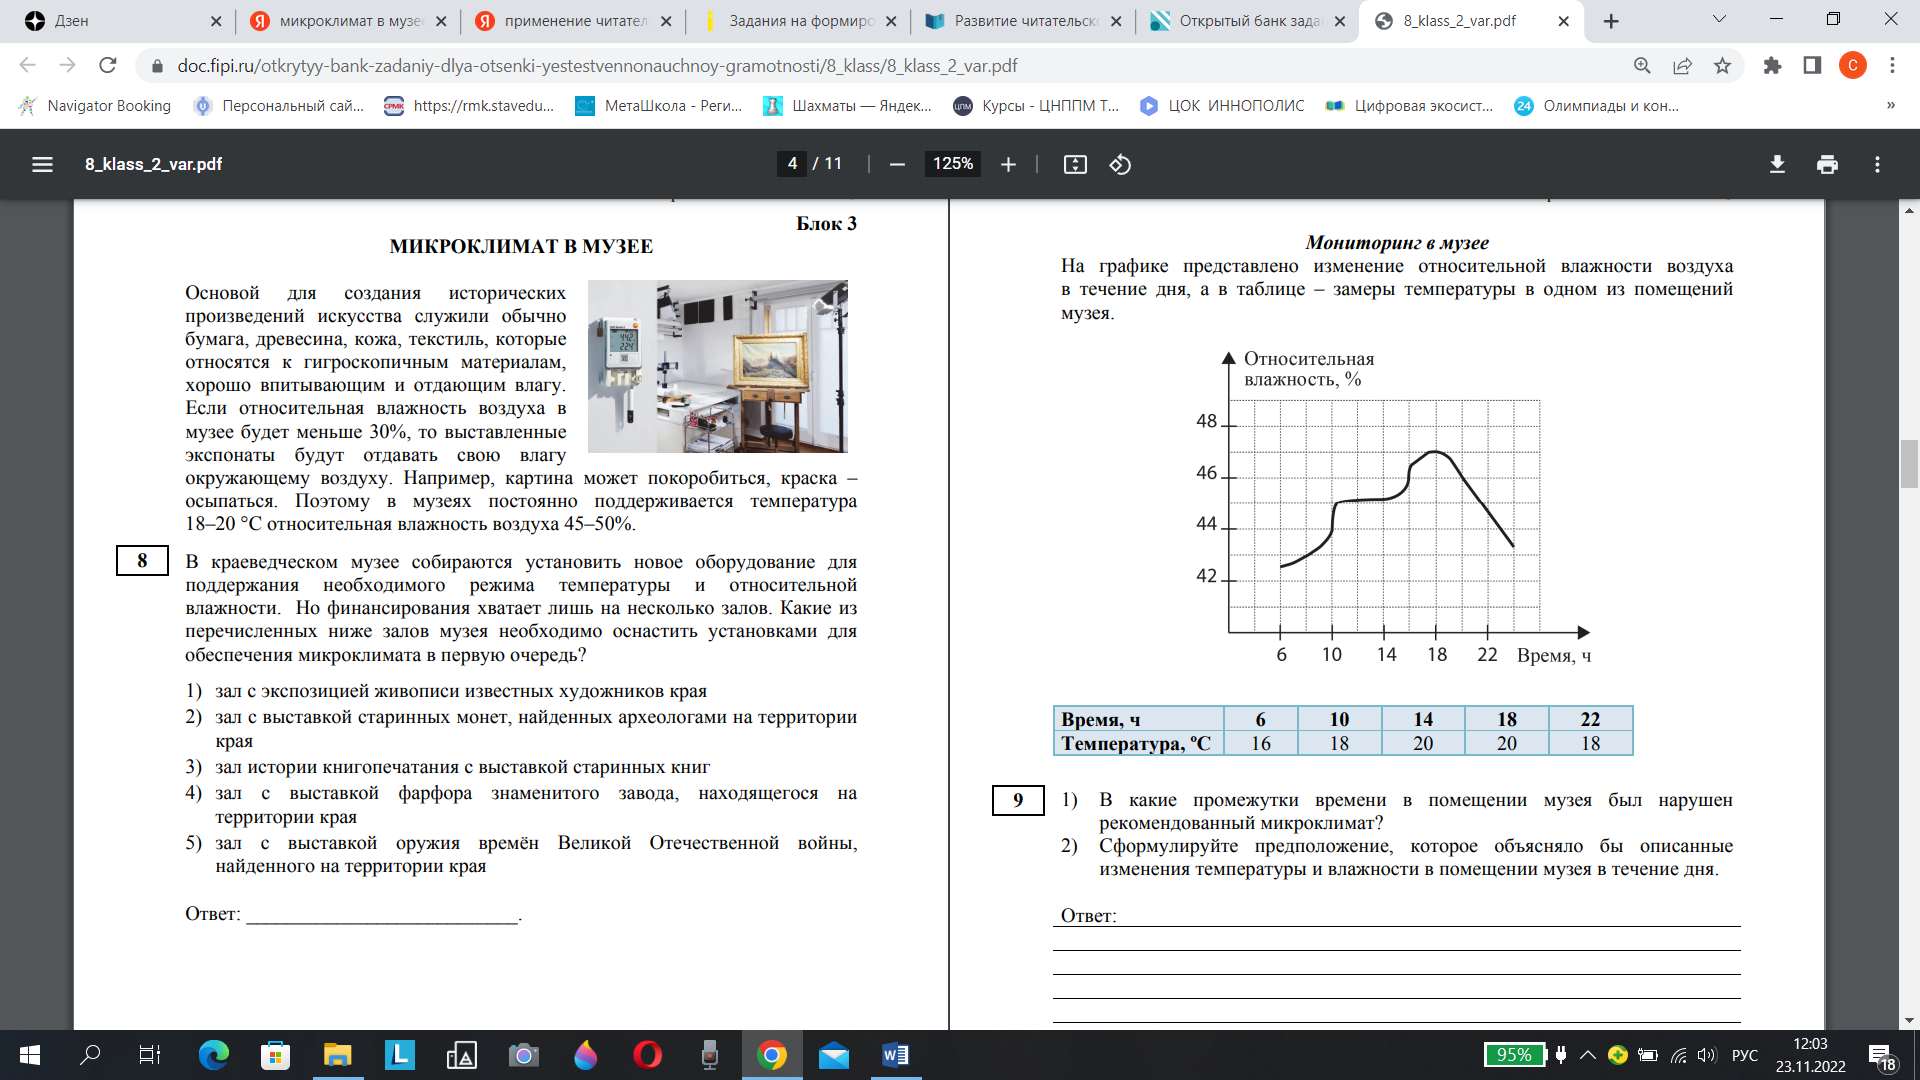Viewport: 1920px width, 1080px height.
Task: Bookmark this page with star icon
Action: (x=1722, y=65)
